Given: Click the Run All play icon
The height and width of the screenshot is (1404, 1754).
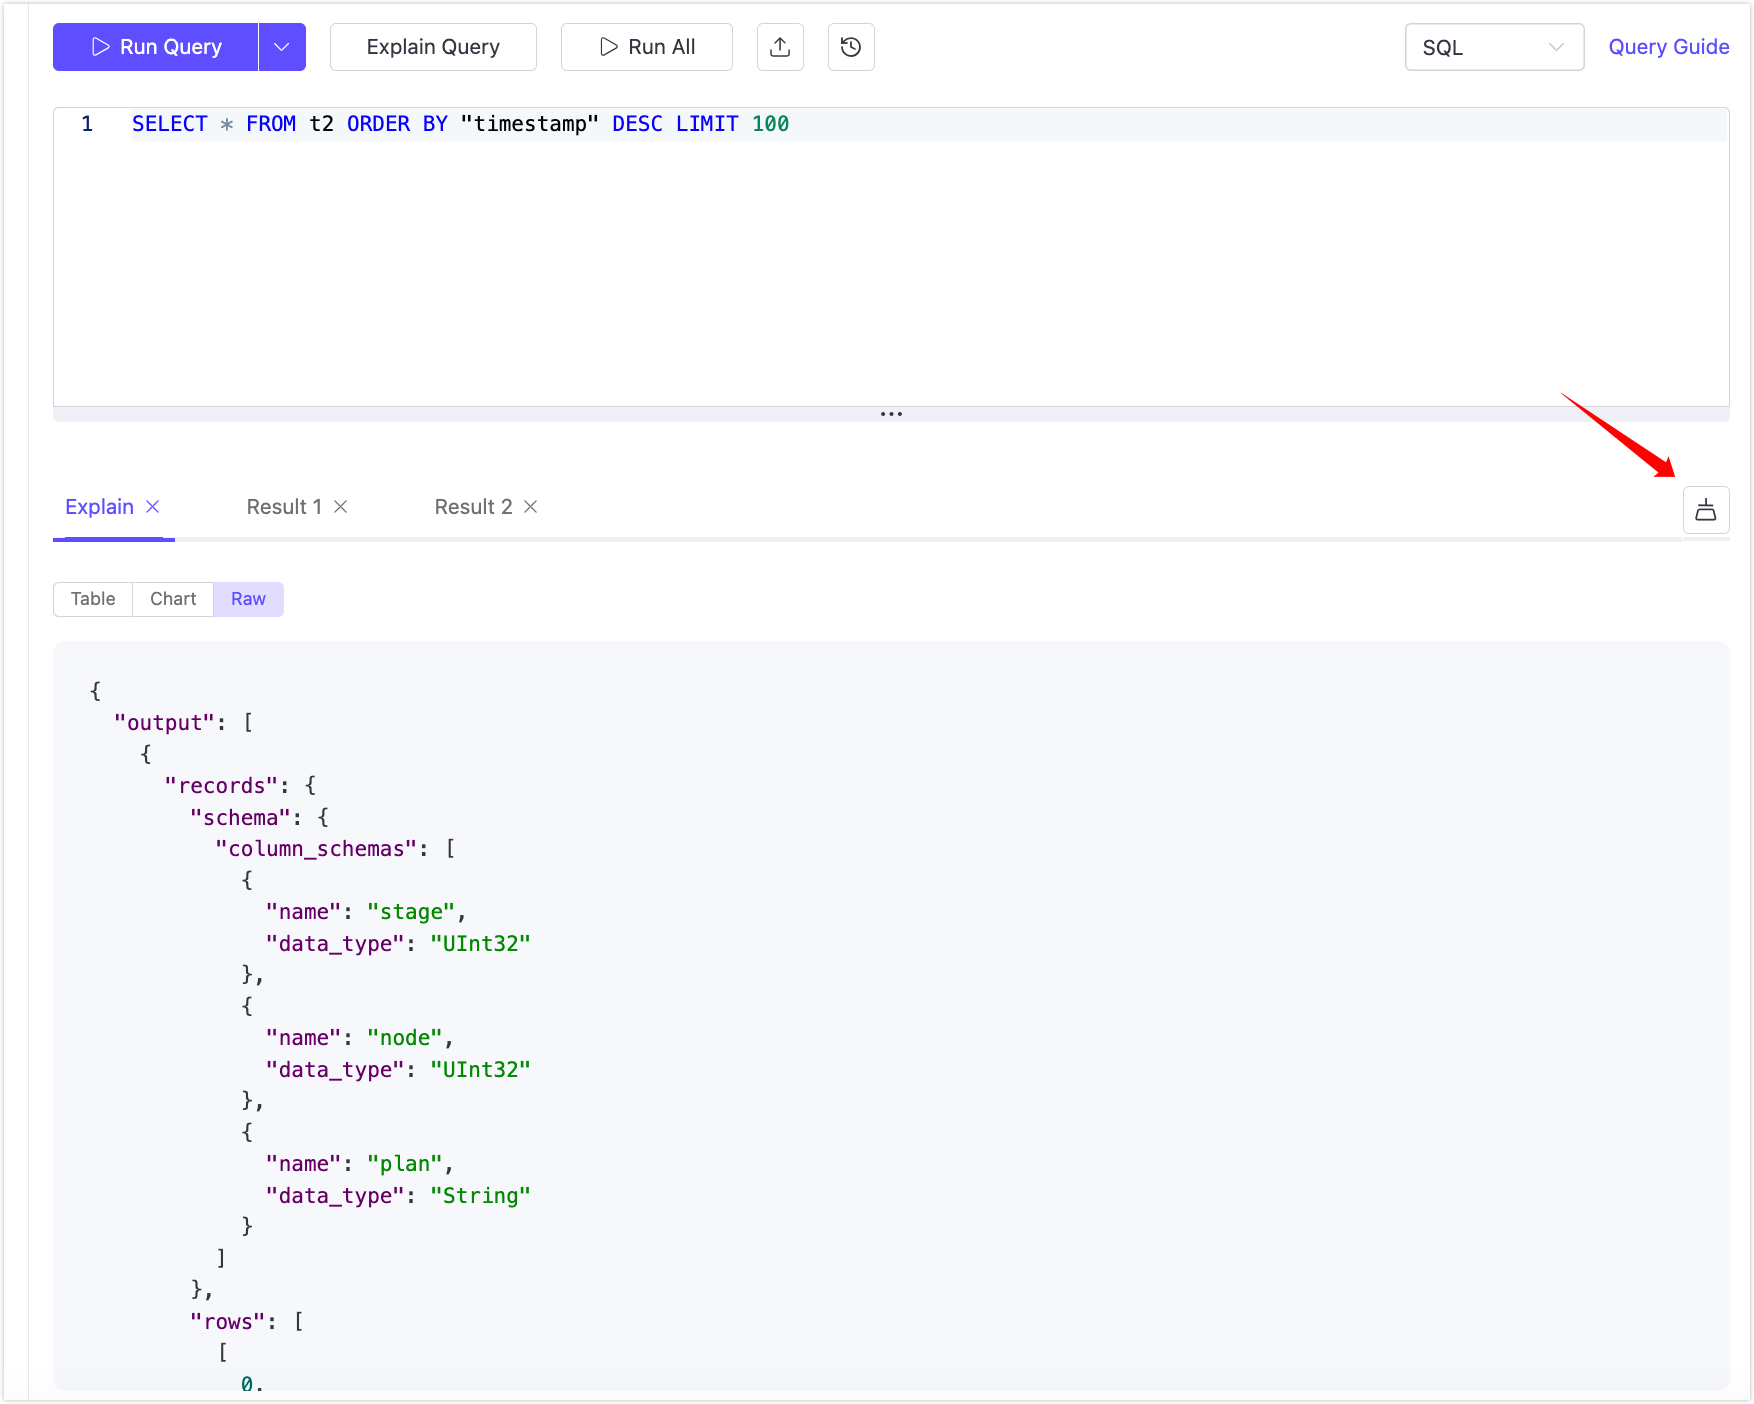Looking at the screenshot, I should 608,46.
